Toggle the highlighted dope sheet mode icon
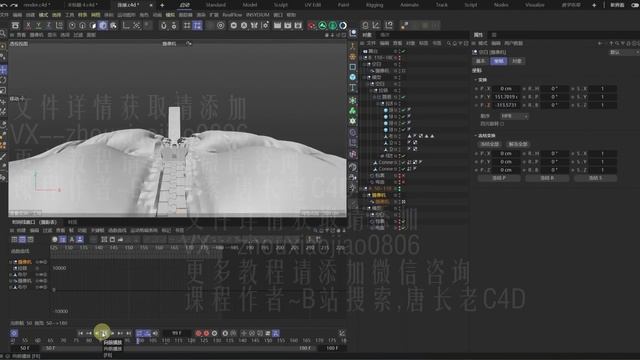 click(22, 240)
